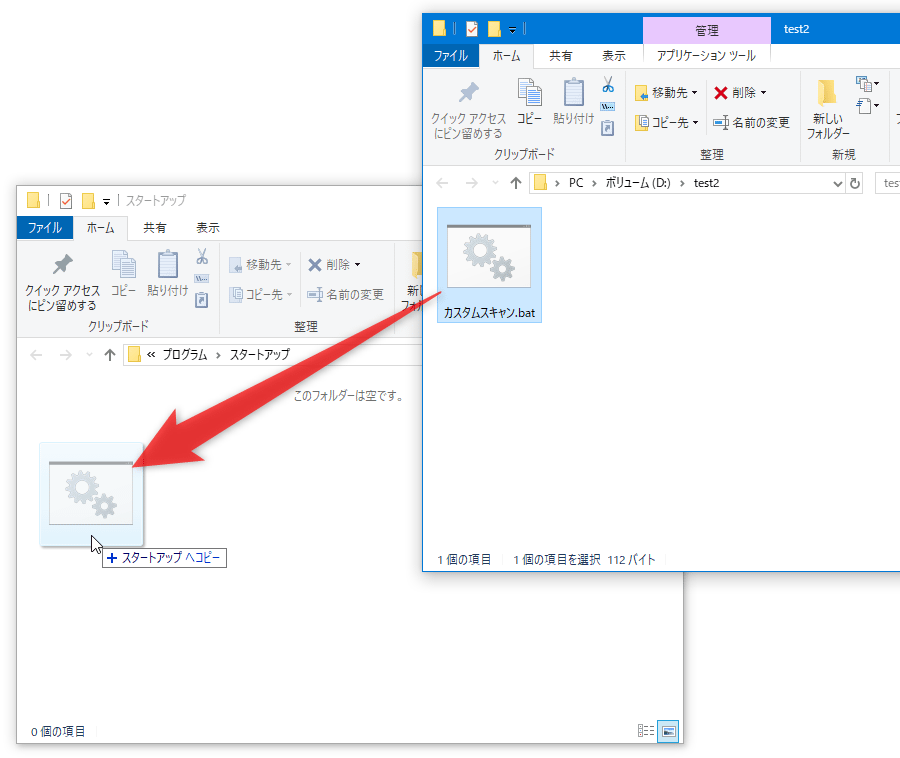Click Paste shortcut icon in test2 window
900x758 pixels.
[608, 127]
